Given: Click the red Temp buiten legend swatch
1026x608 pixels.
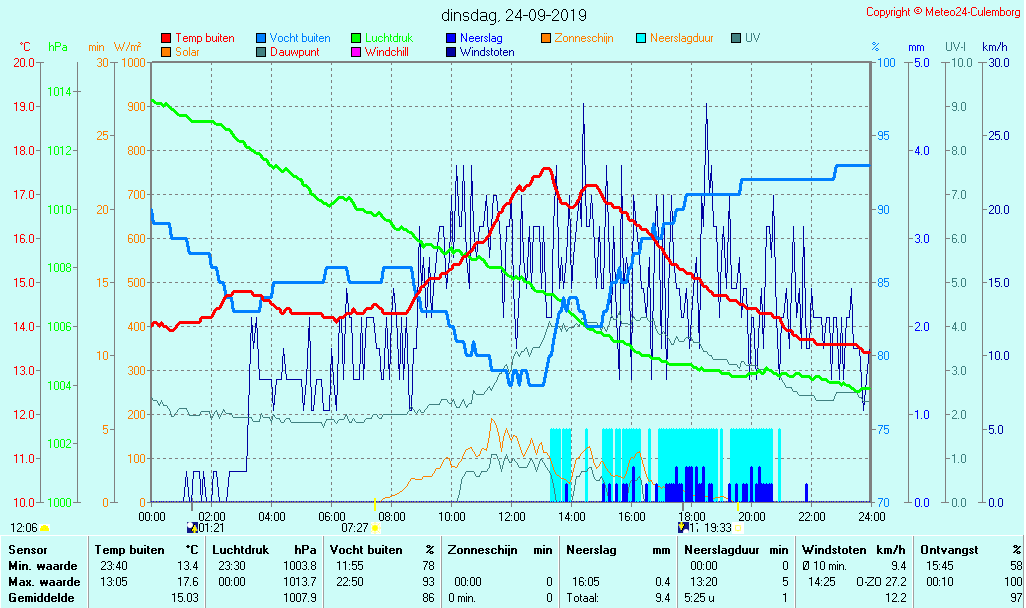Looking at the screenshot, I should pyautogui.click(x=166, y=38).
